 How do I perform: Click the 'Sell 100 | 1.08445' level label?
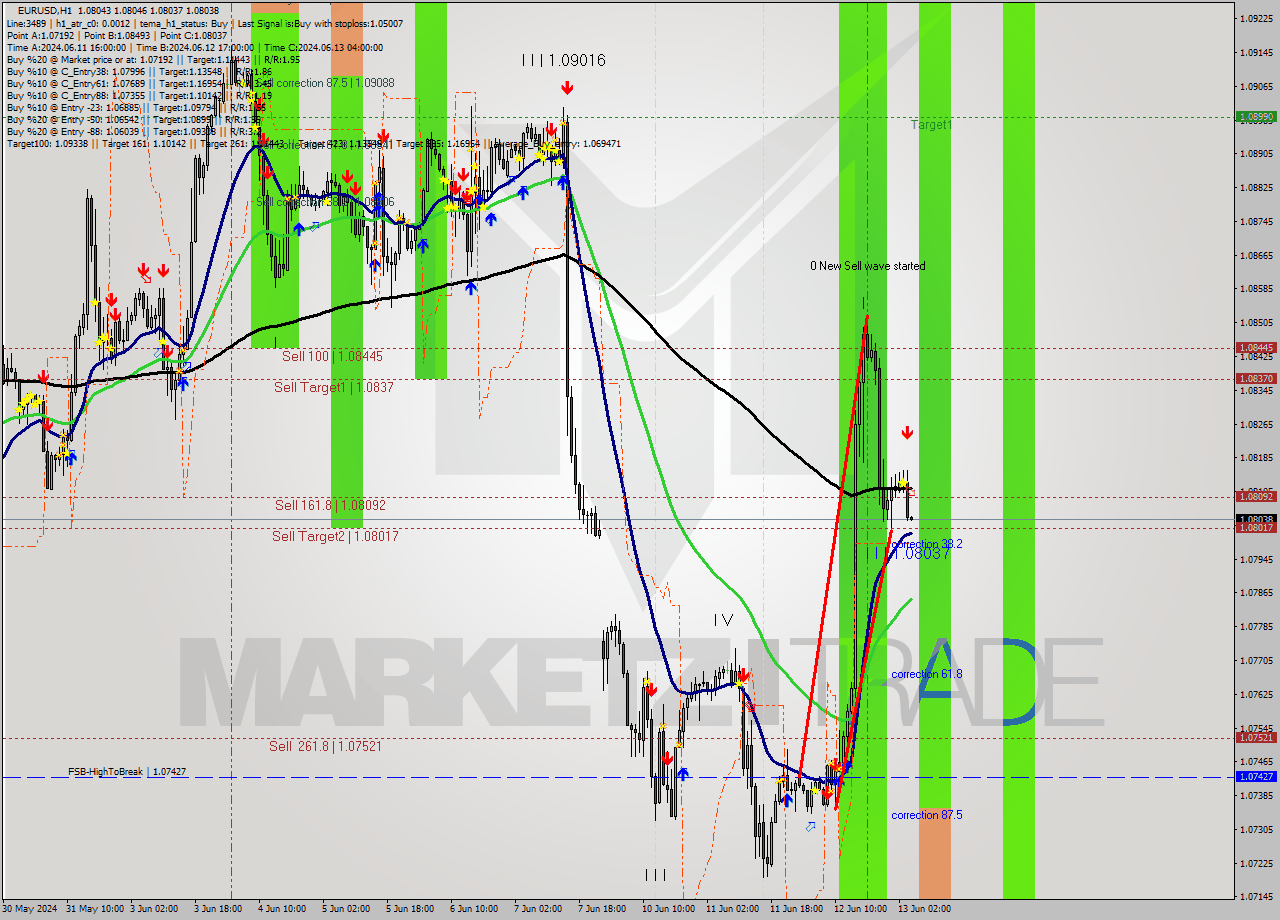click(x=332, y=356)
